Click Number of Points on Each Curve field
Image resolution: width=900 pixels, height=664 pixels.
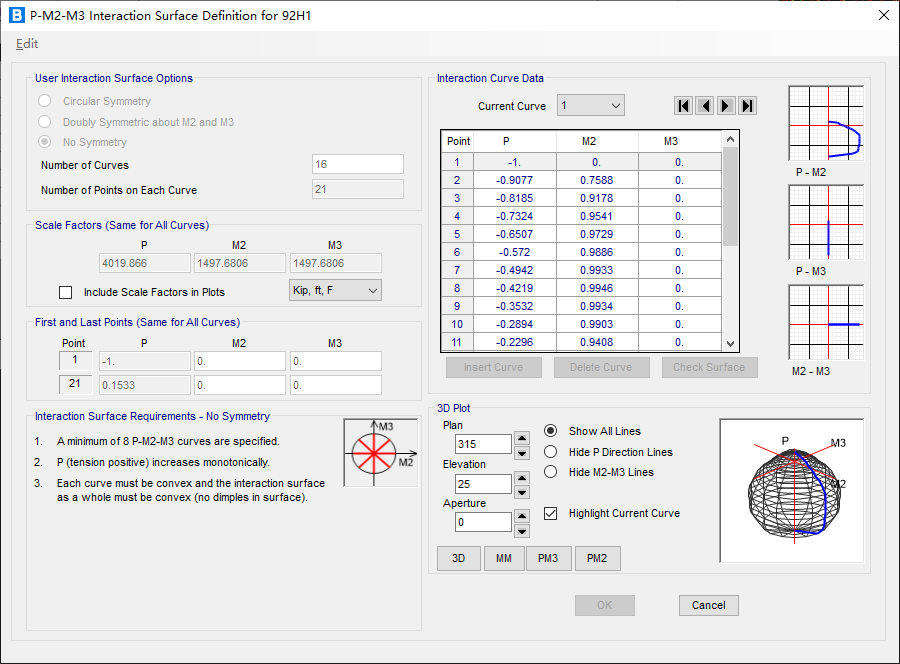coord(358,189)
